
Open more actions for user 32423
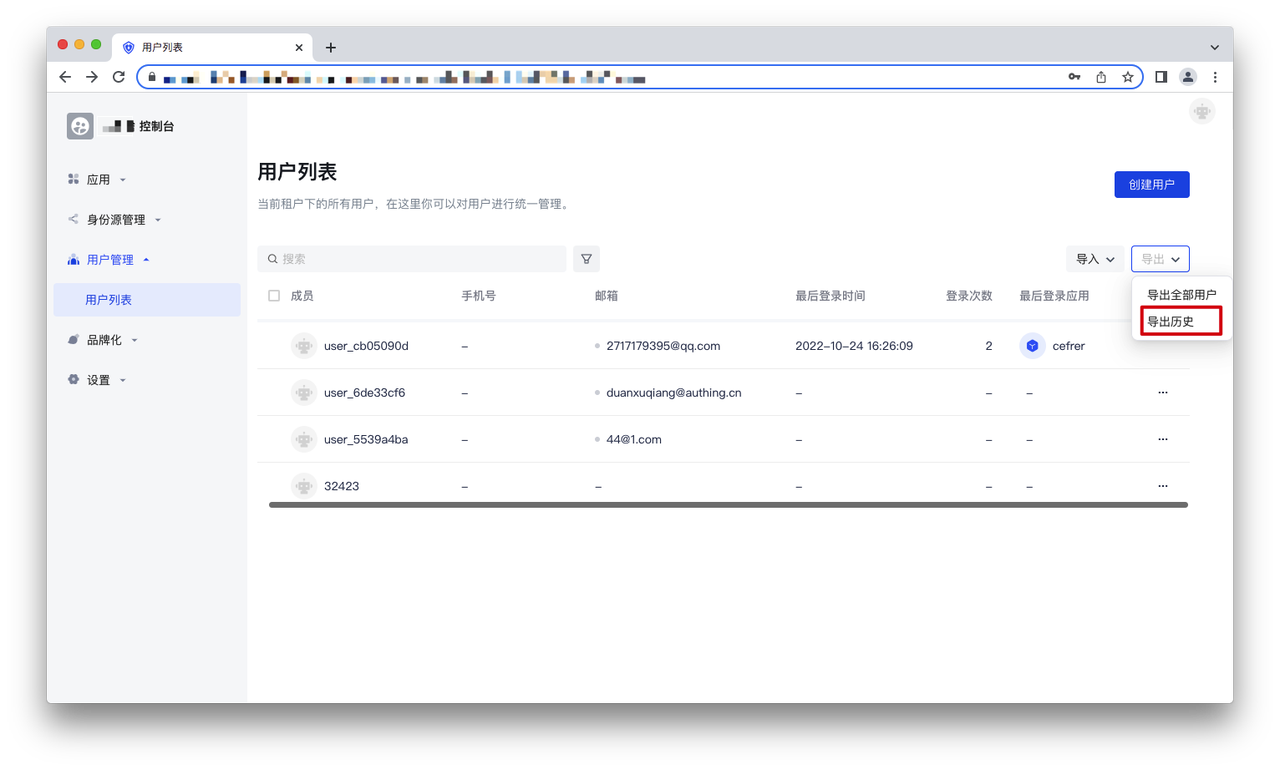(1162, 486)
